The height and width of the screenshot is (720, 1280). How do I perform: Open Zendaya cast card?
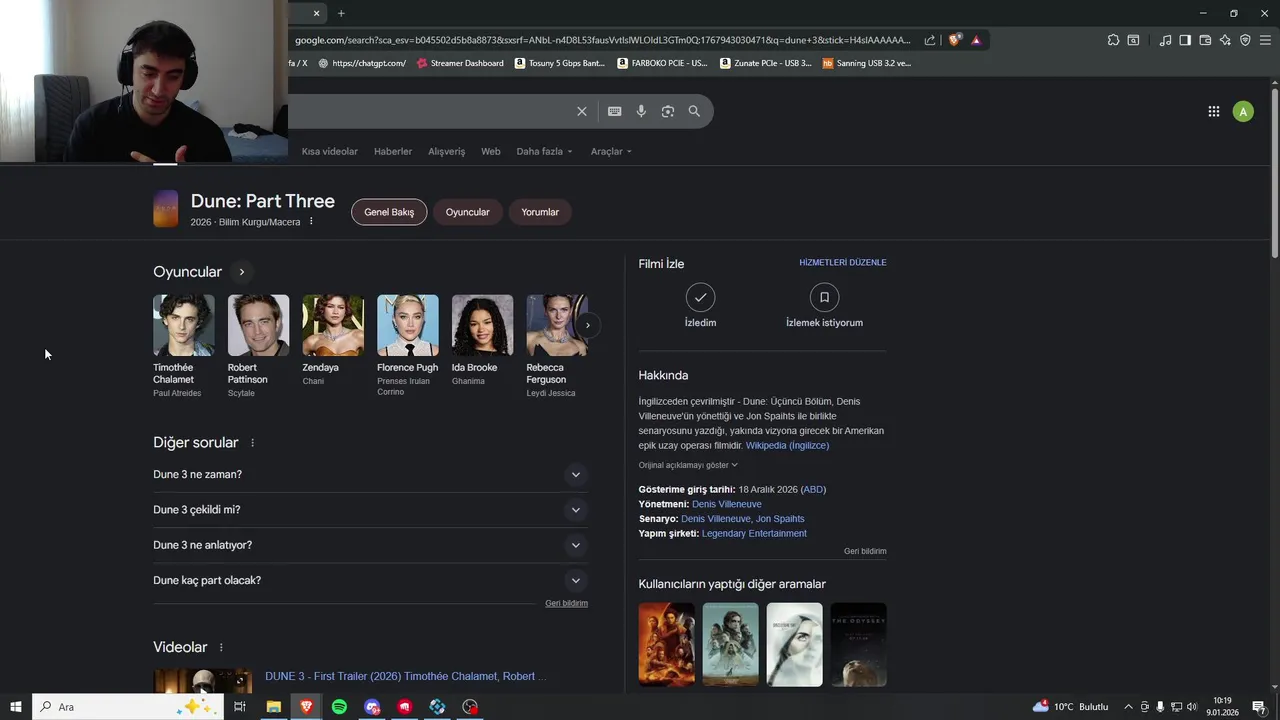tap(333, 340)
